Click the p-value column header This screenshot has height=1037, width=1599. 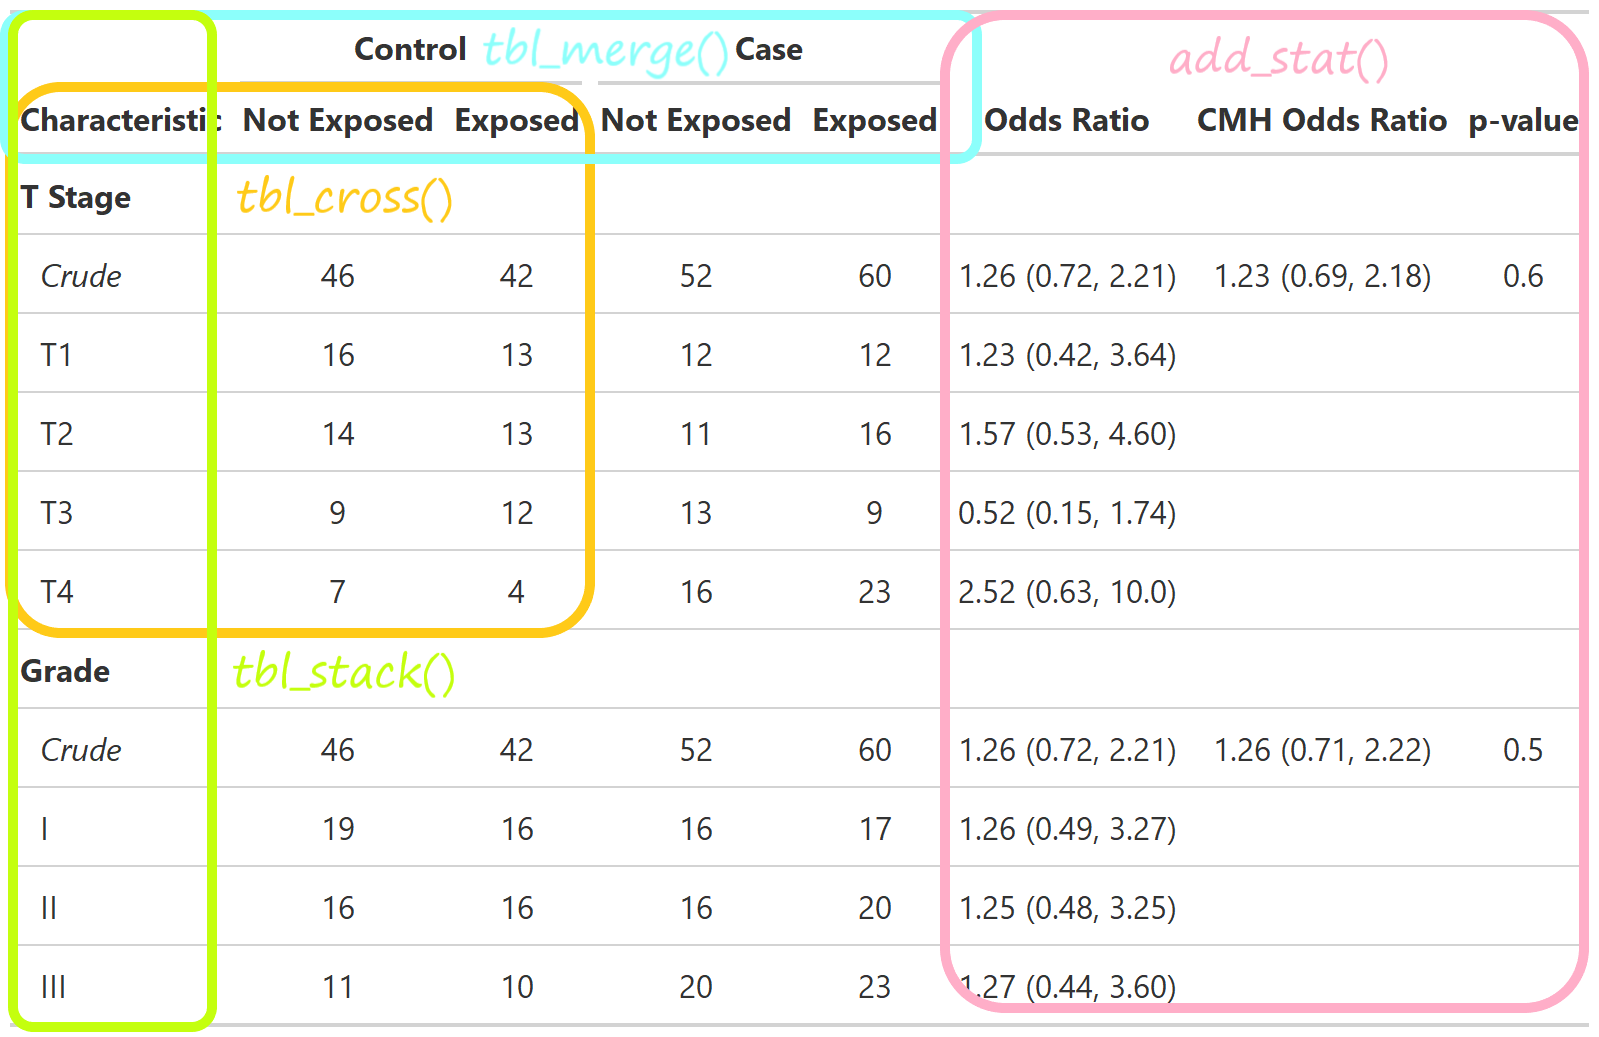[x=1522, y=120]
